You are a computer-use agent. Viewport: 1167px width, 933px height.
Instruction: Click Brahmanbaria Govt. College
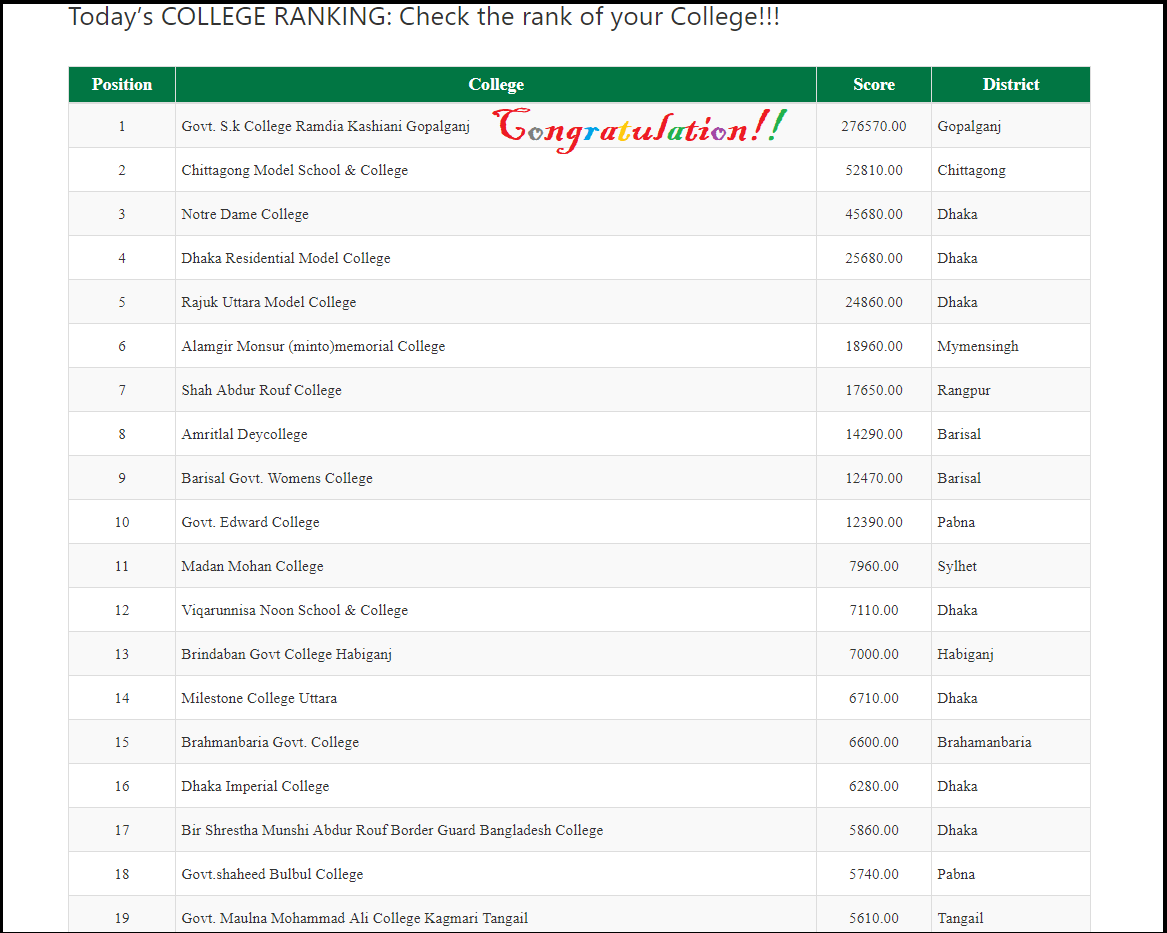click(x=270, y=742)
